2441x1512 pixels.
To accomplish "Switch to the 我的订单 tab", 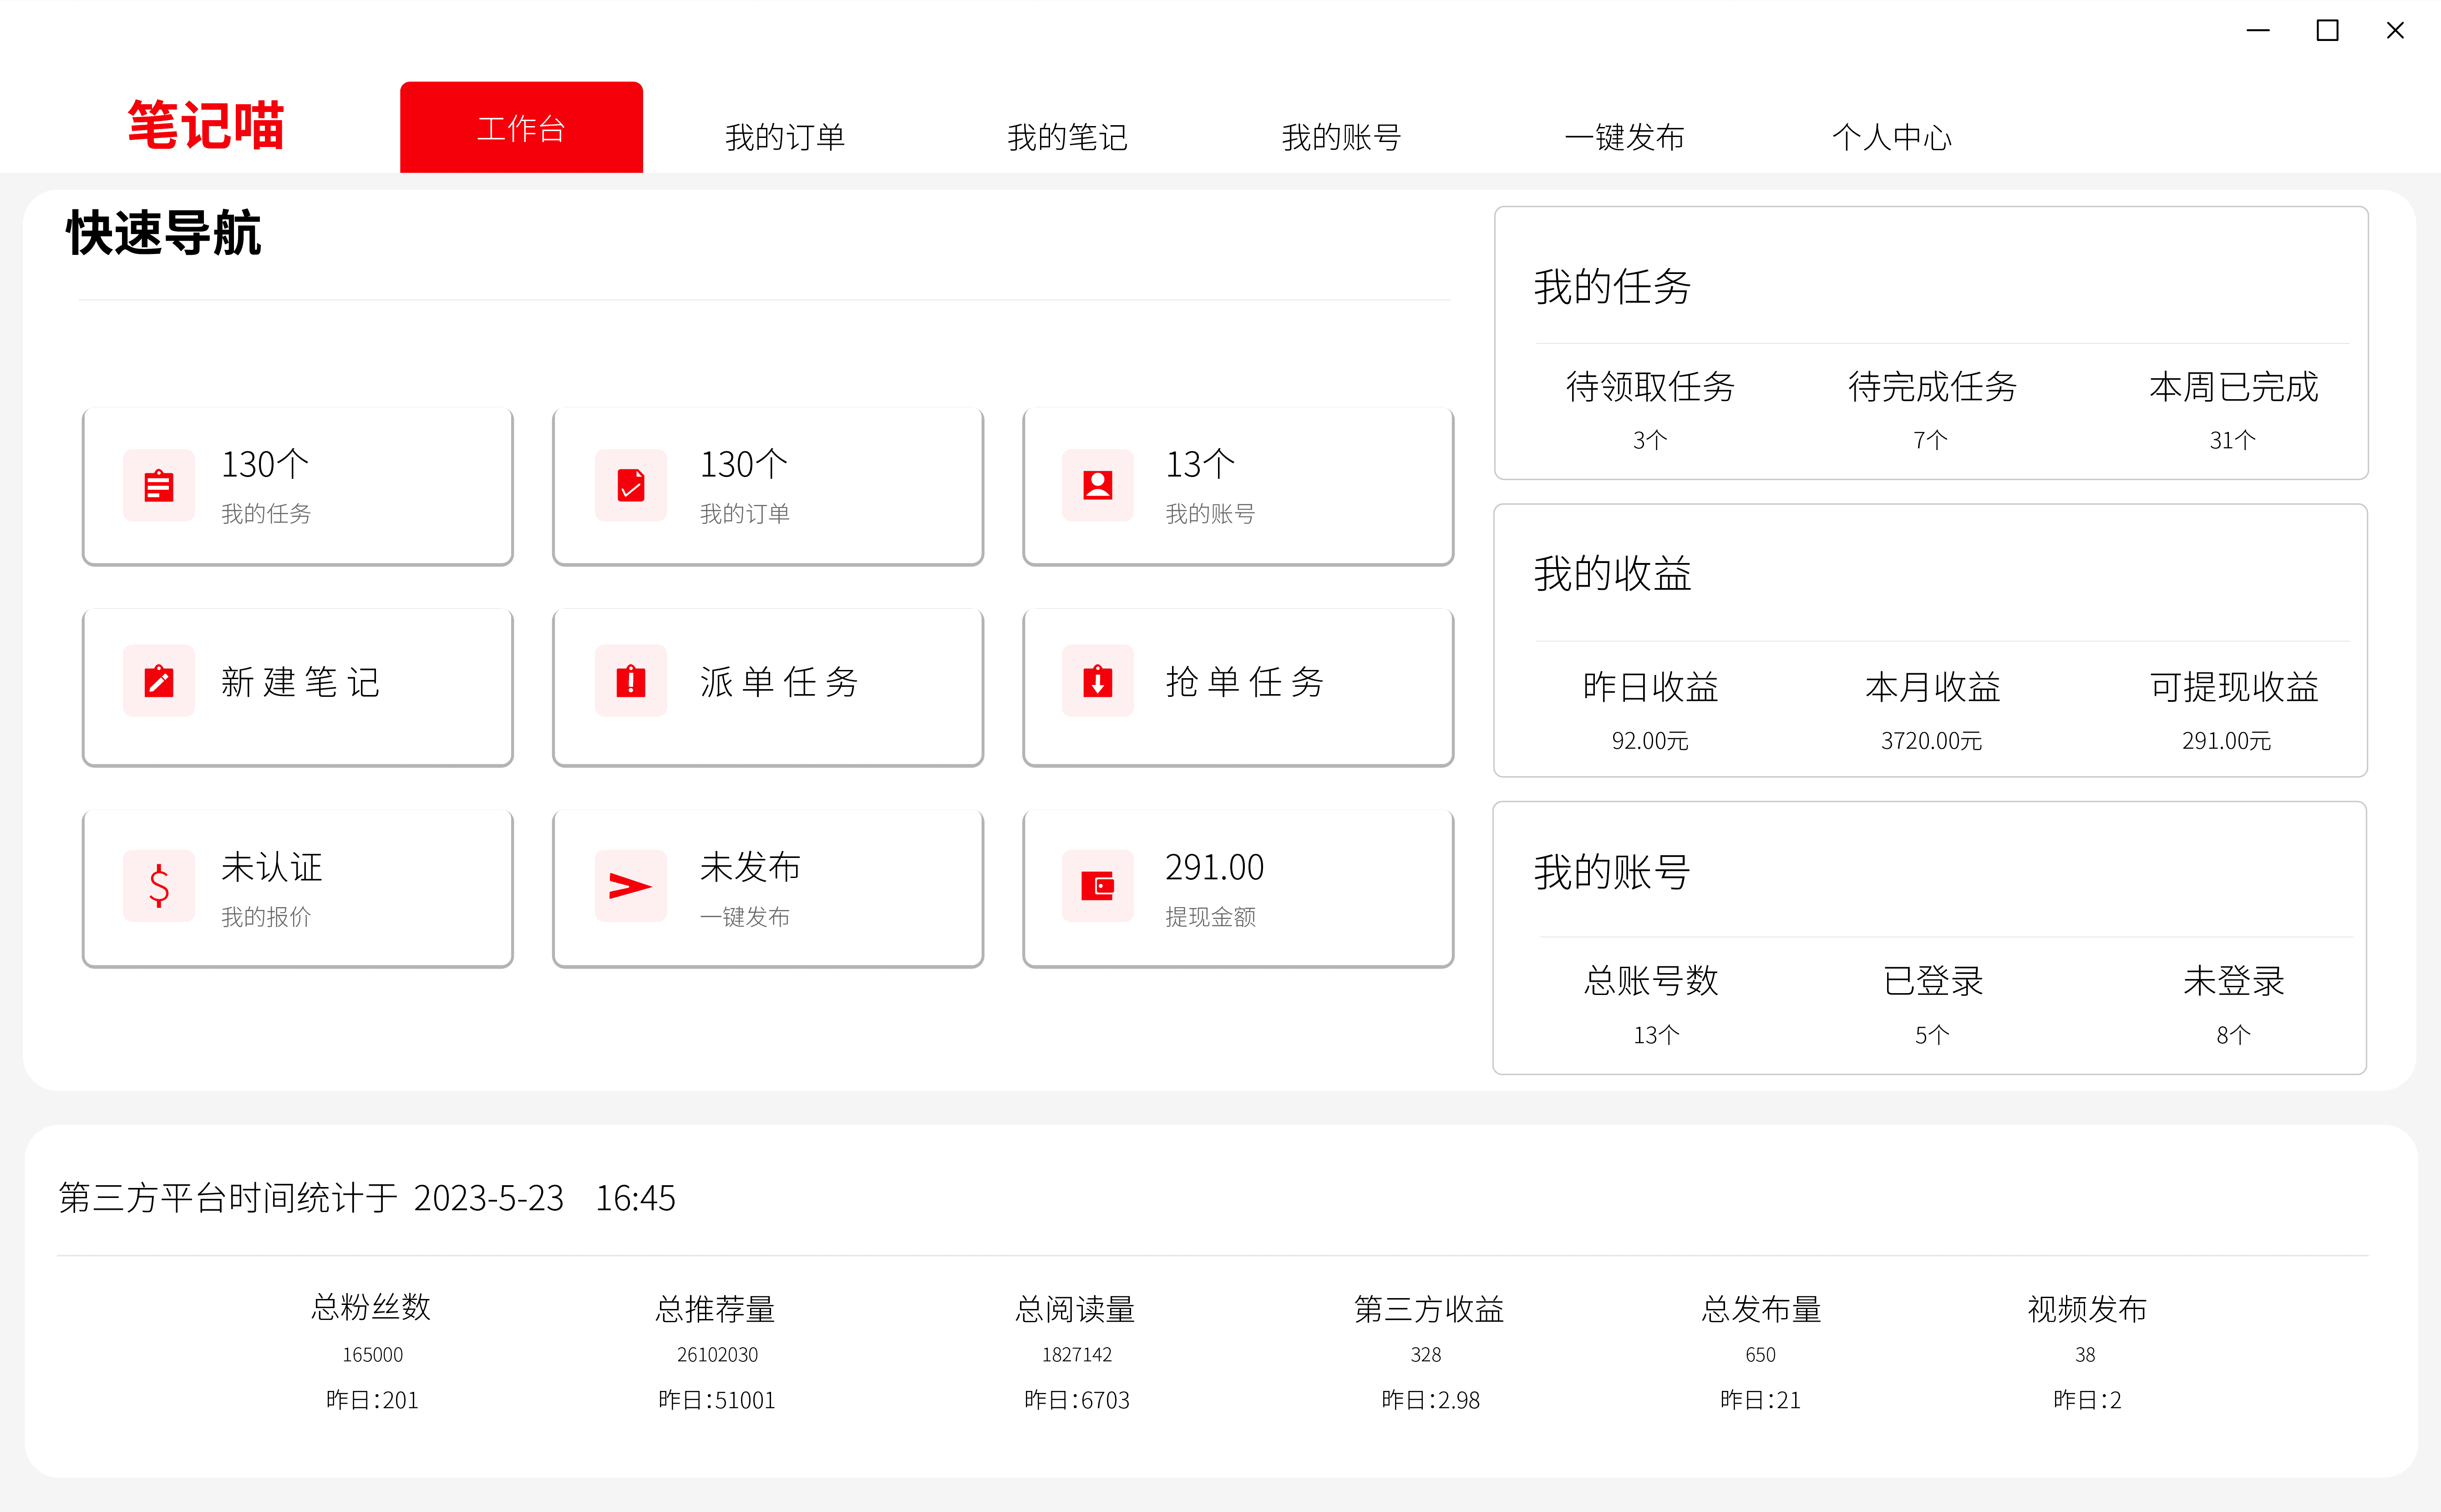I will pyautogui.click(x=785, y=137).
